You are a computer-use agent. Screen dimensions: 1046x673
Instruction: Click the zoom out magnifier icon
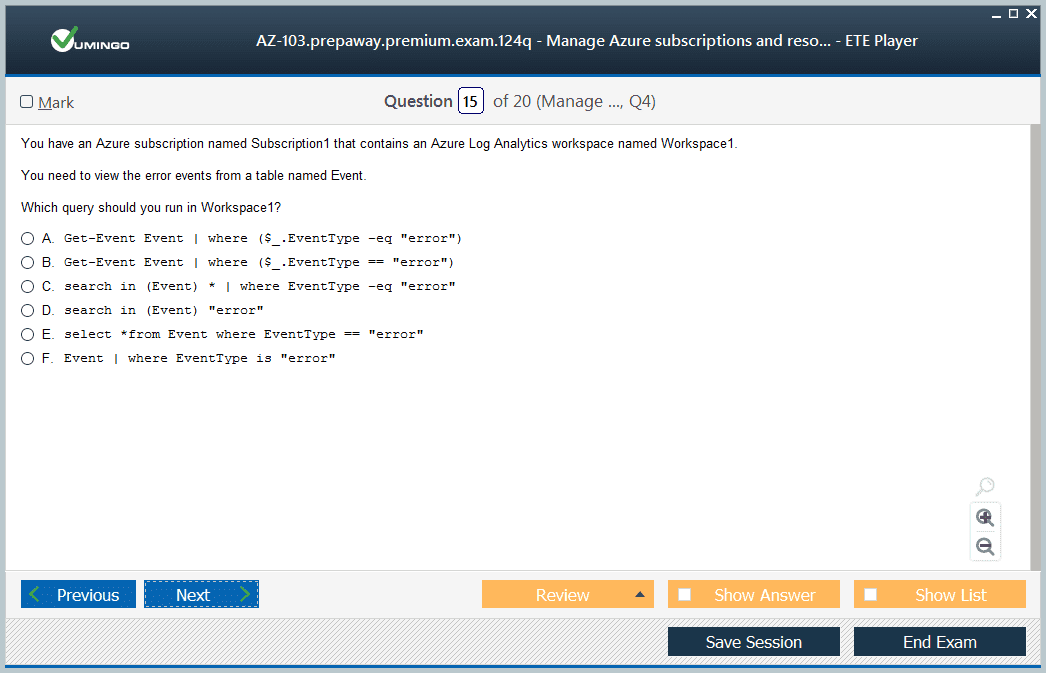[x=985, y=547]
